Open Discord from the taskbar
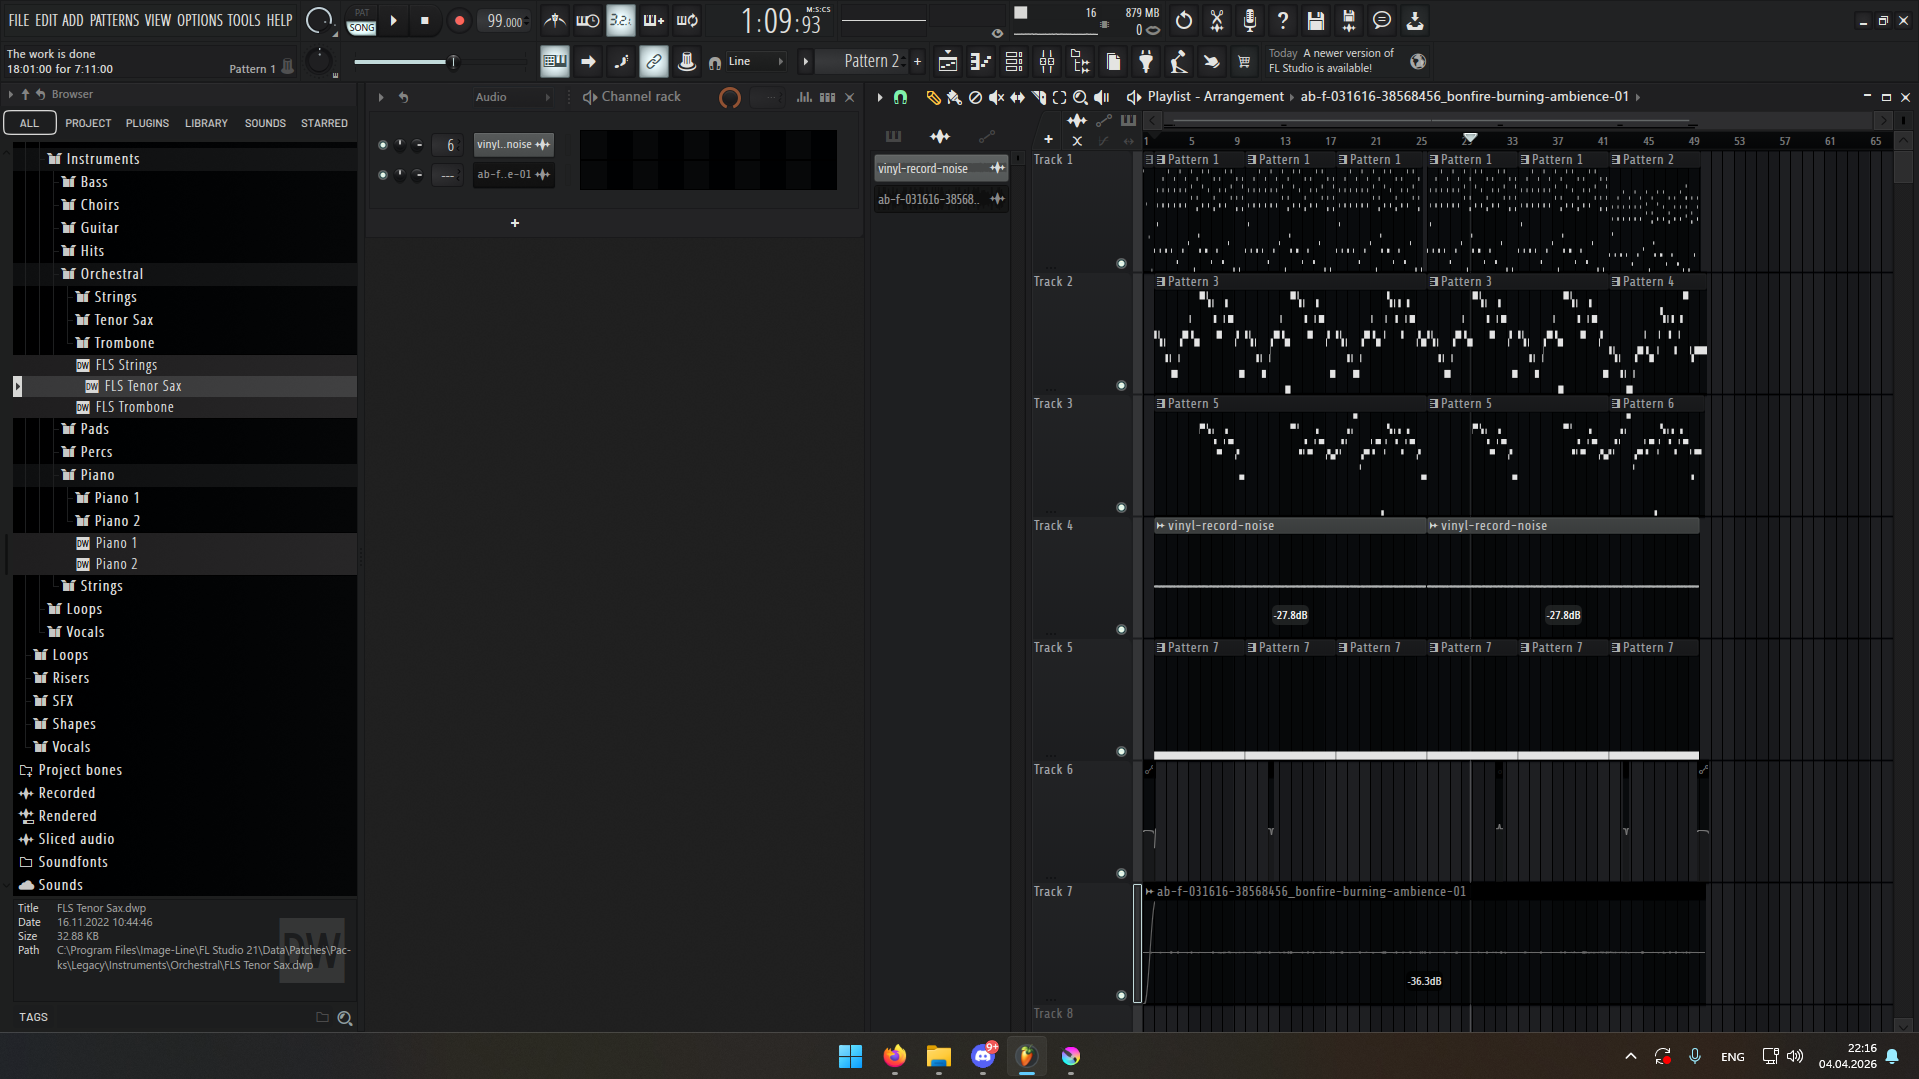Viewport: 1919px width, 1079px height. point(983,1056)
